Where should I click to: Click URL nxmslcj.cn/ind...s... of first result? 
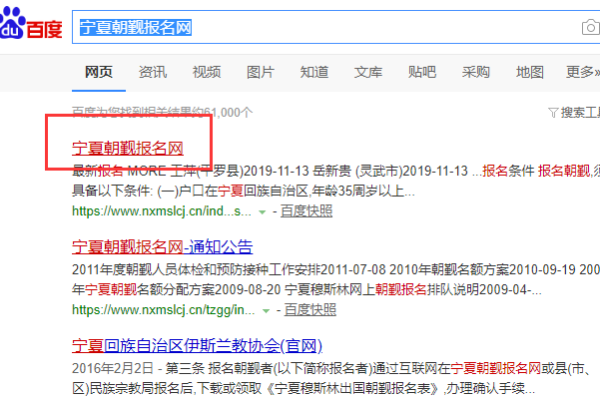[x=161, y=211]
